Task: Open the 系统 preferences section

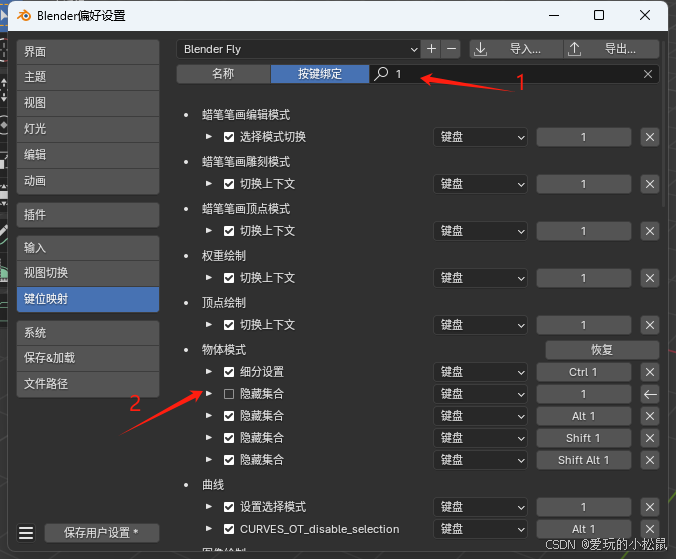Action: click(88, 333)
